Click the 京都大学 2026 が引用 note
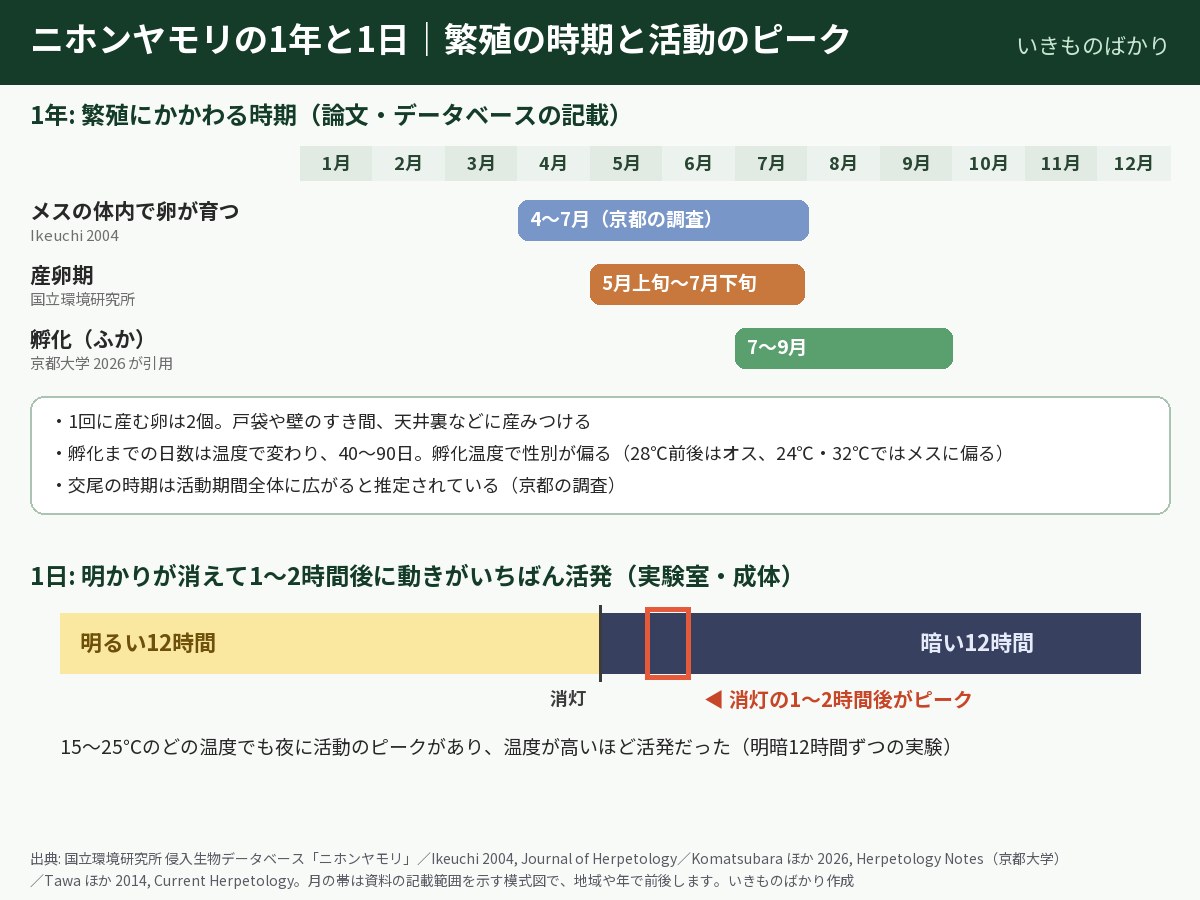This screenshot has height=900, width=1200. pyautogui.click(x=102, y=363)
